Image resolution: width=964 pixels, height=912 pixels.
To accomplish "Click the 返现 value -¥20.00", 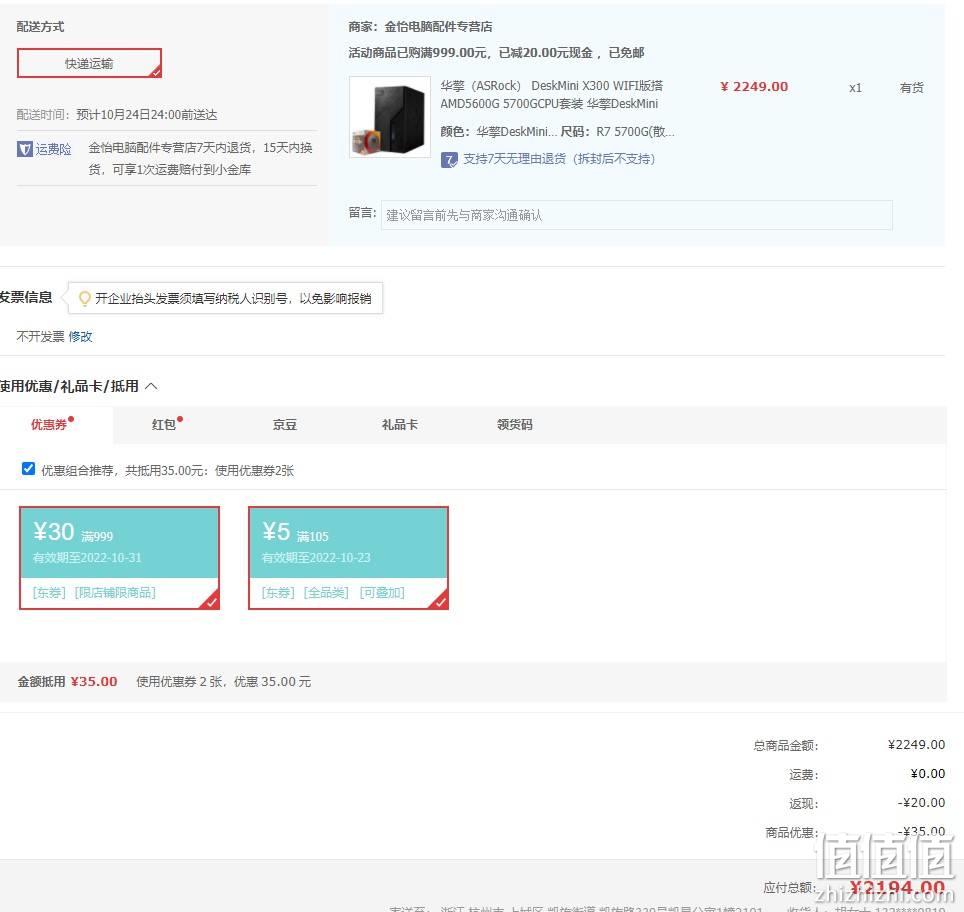I will [x=921, y=803].
